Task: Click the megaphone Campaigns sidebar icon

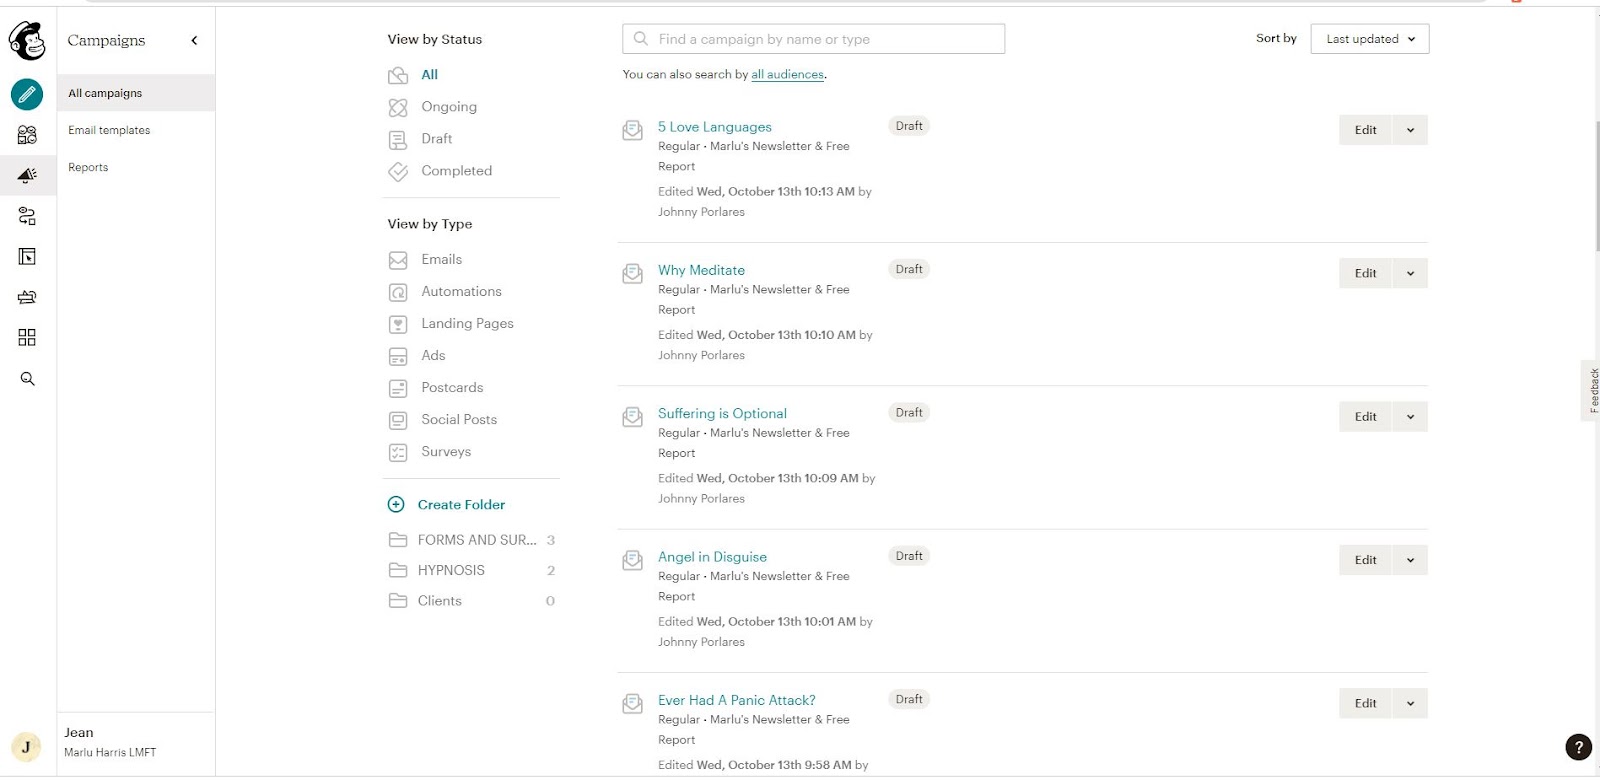Action: pyautogui.click(x=27, y=175)
